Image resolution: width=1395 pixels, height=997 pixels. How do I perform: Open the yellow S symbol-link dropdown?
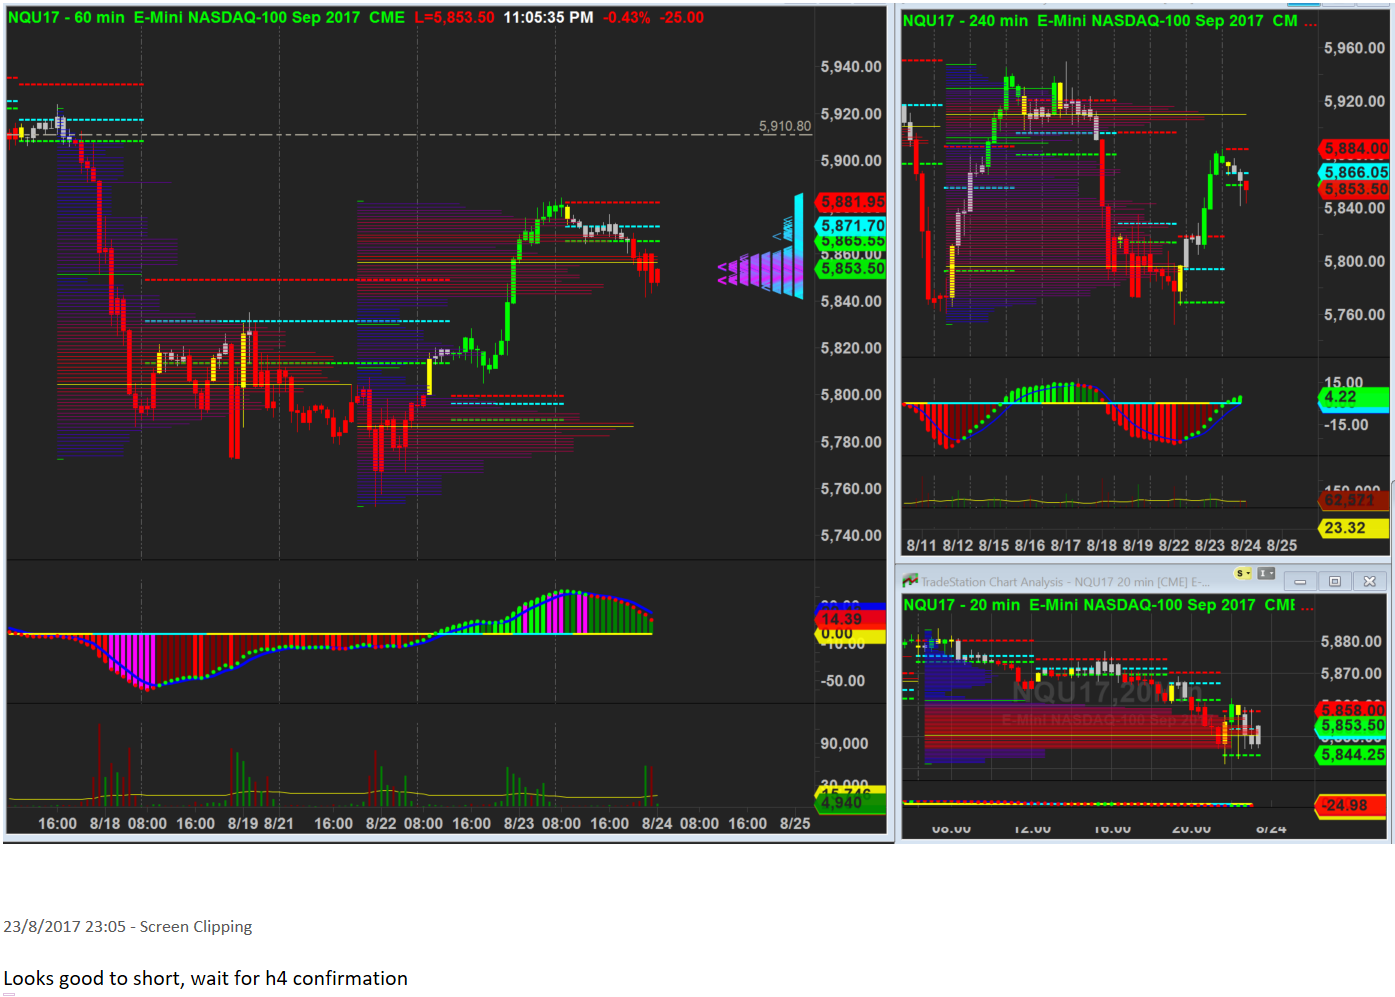tap(1243, 574)
